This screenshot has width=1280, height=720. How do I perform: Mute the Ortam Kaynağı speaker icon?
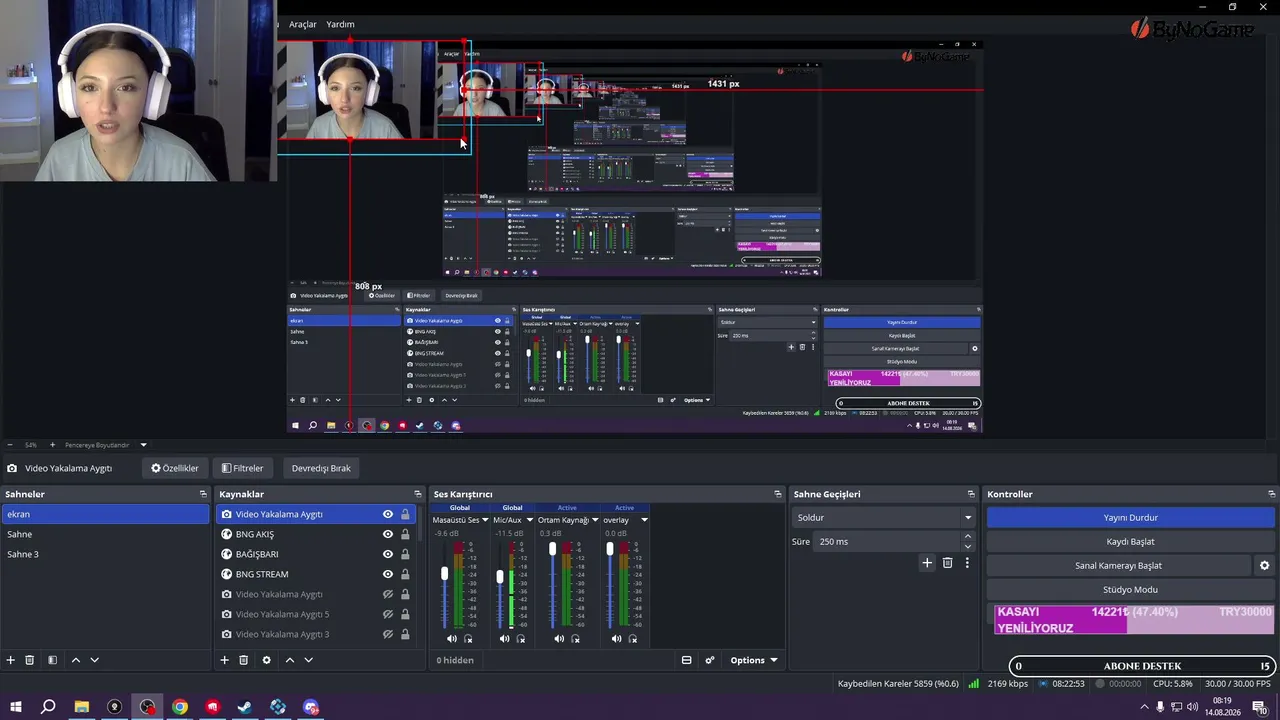[559, 638]
